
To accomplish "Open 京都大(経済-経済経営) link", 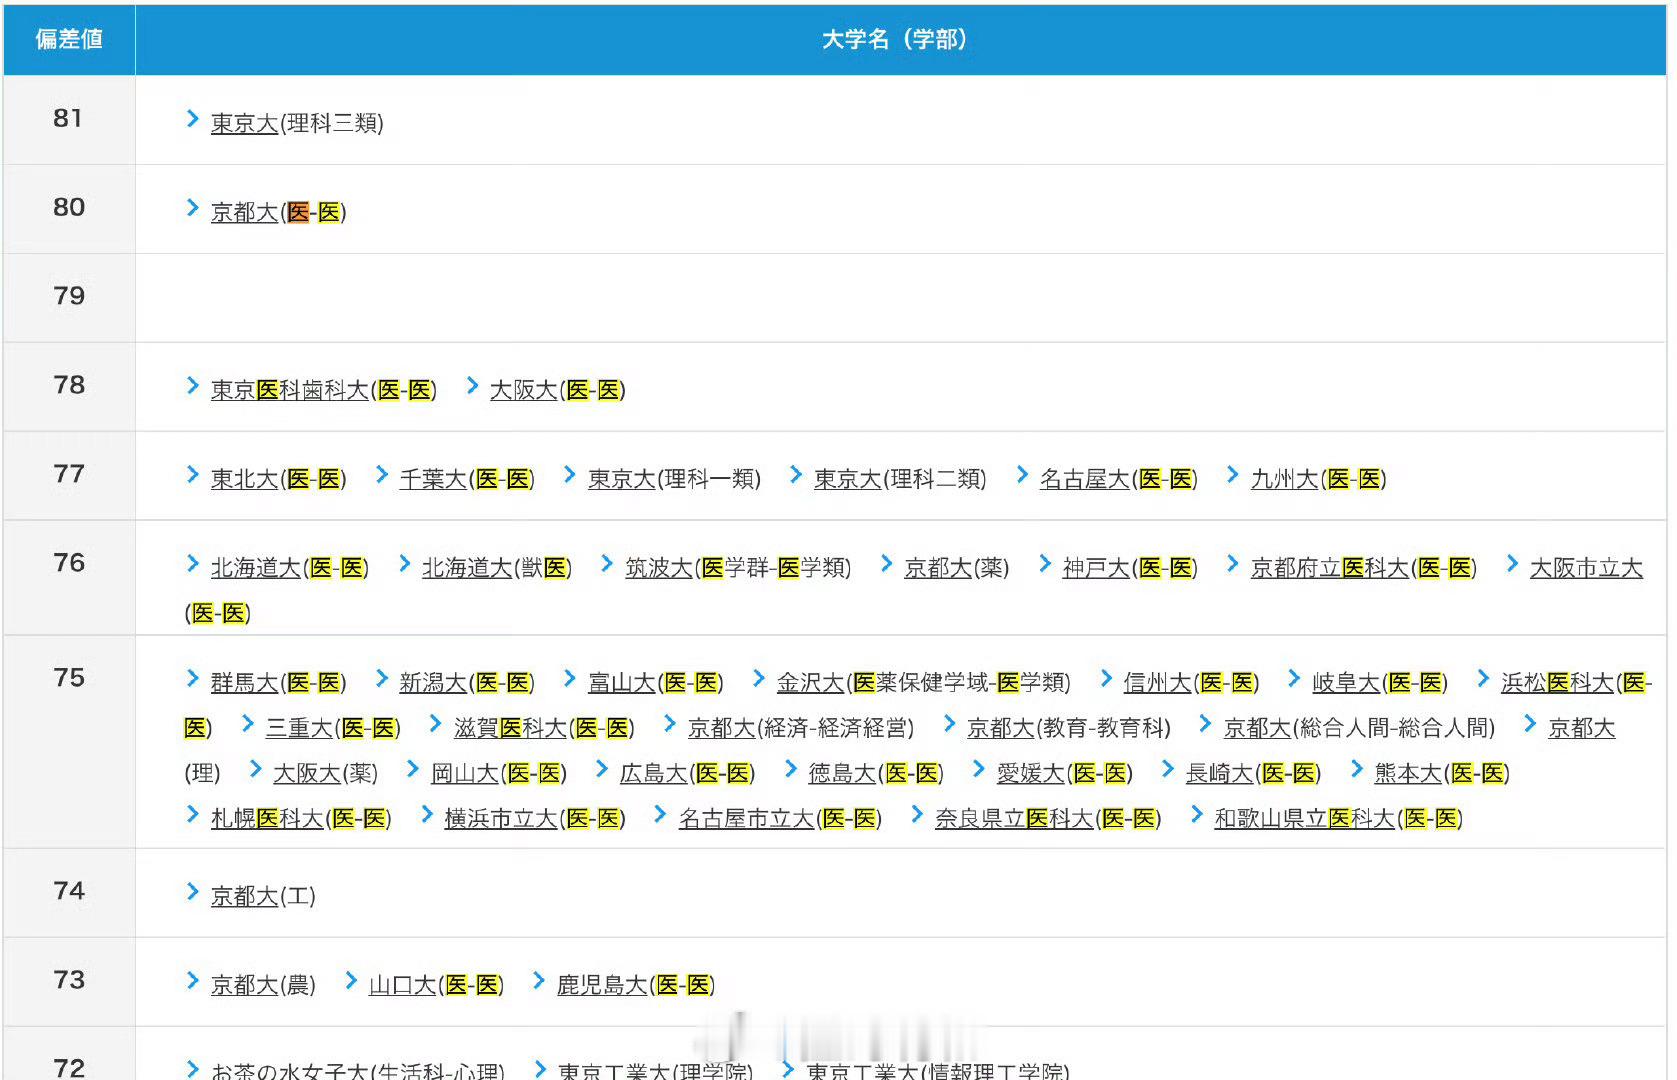I will 801,728.
